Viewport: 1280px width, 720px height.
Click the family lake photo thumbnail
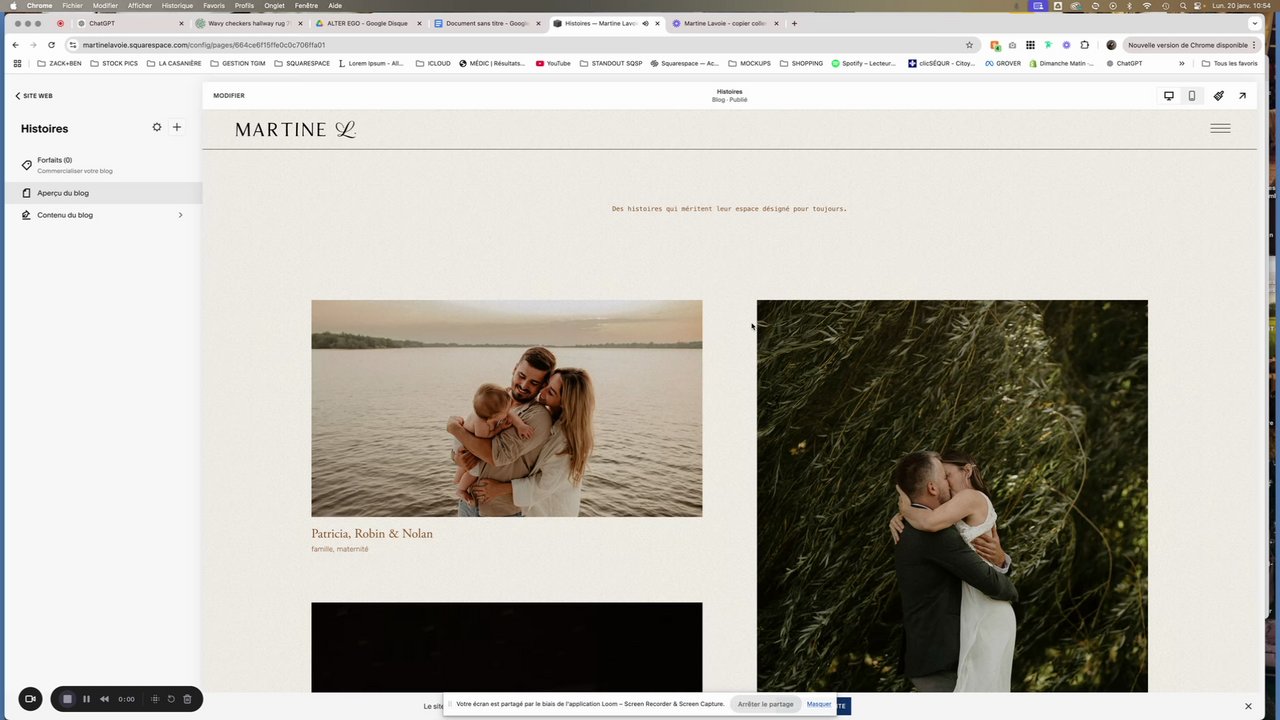tap(506, 408)
